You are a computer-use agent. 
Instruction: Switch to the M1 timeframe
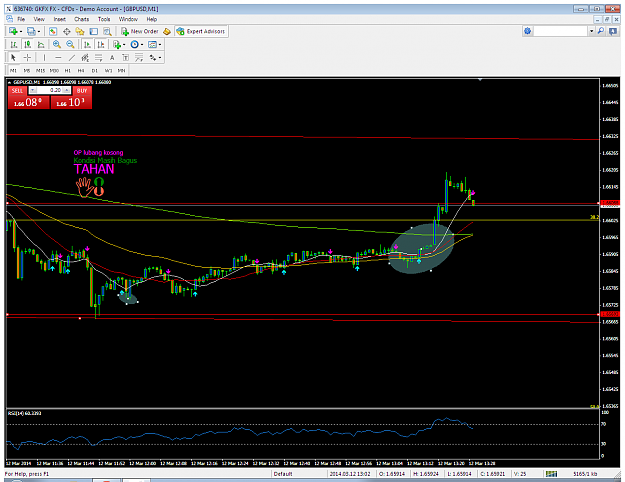(14, 71)
